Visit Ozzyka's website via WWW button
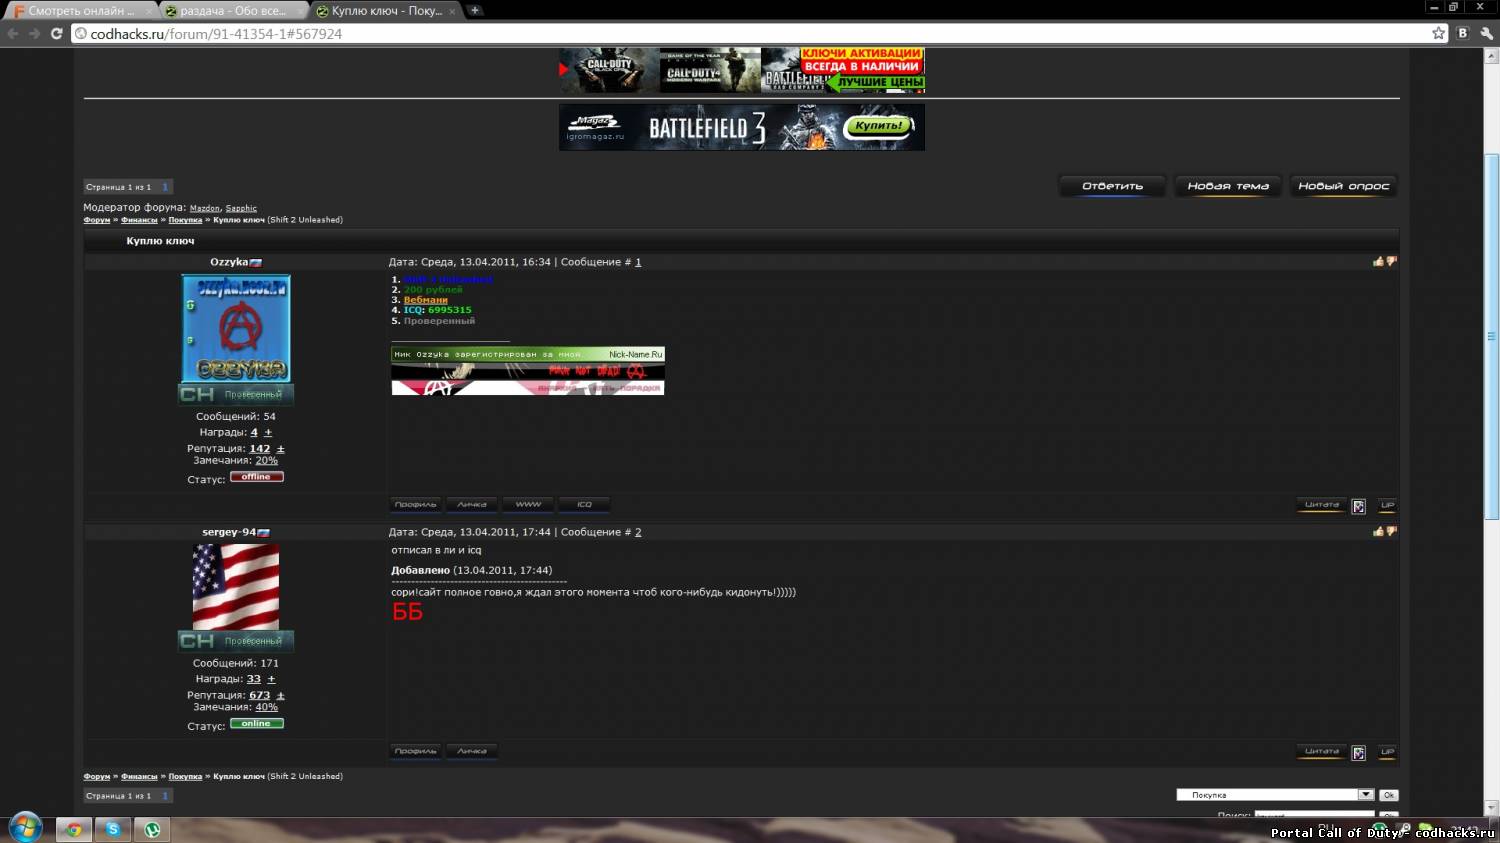This screenshot has height=843, width=1500. coord(528,504)
